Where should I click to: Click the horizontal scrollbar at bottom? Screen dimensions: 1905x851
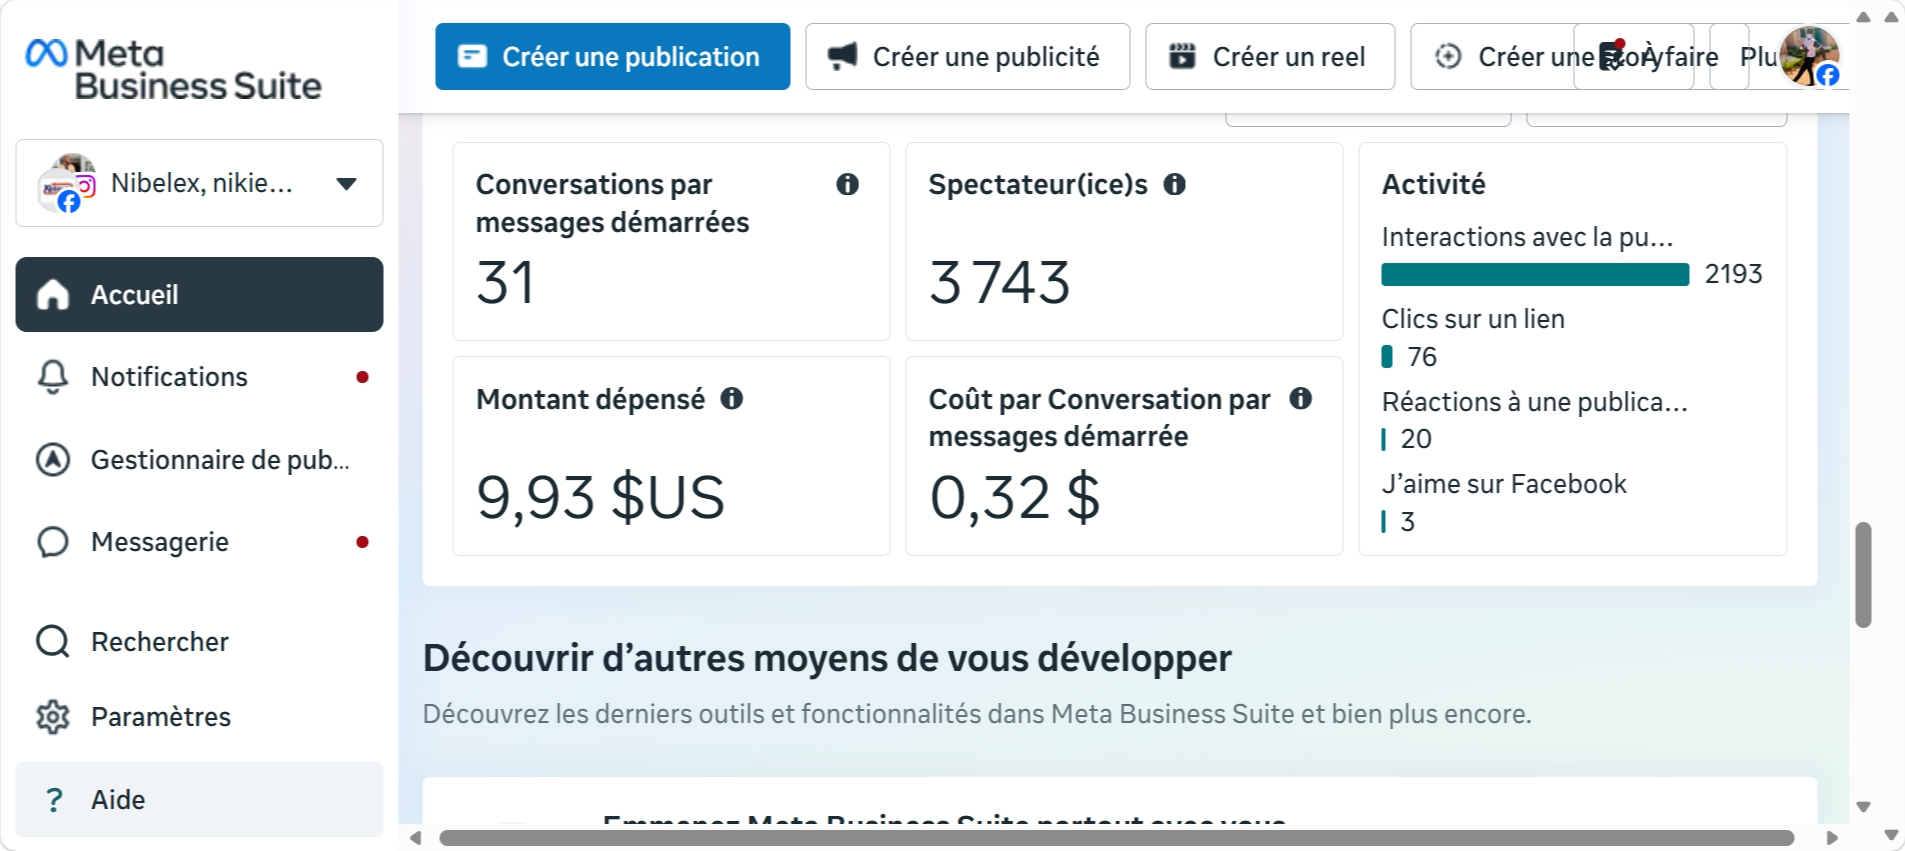[x=1116, y=838]
